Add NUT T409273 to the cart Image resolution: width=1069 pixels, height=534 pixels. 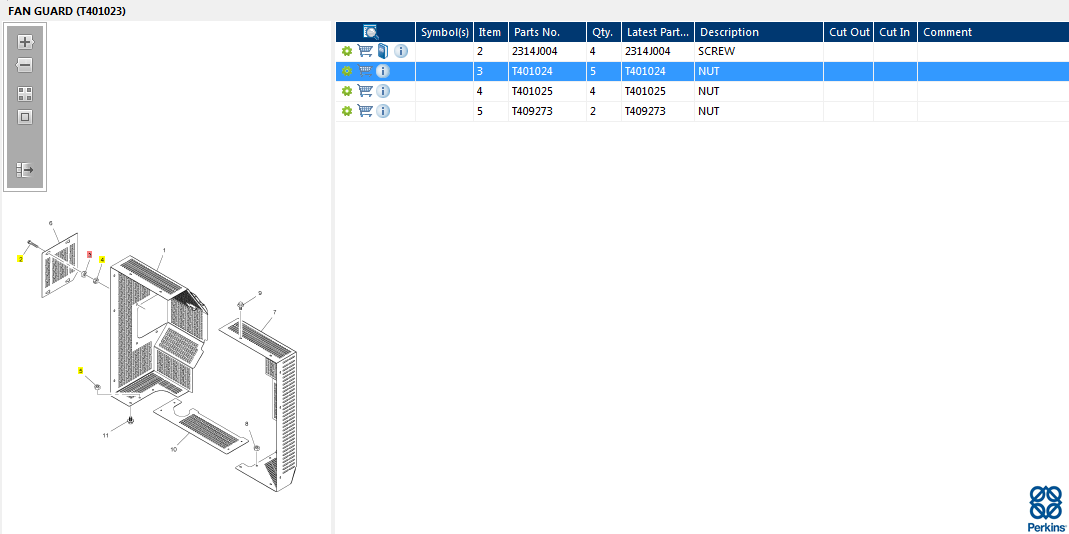point(365,111)
